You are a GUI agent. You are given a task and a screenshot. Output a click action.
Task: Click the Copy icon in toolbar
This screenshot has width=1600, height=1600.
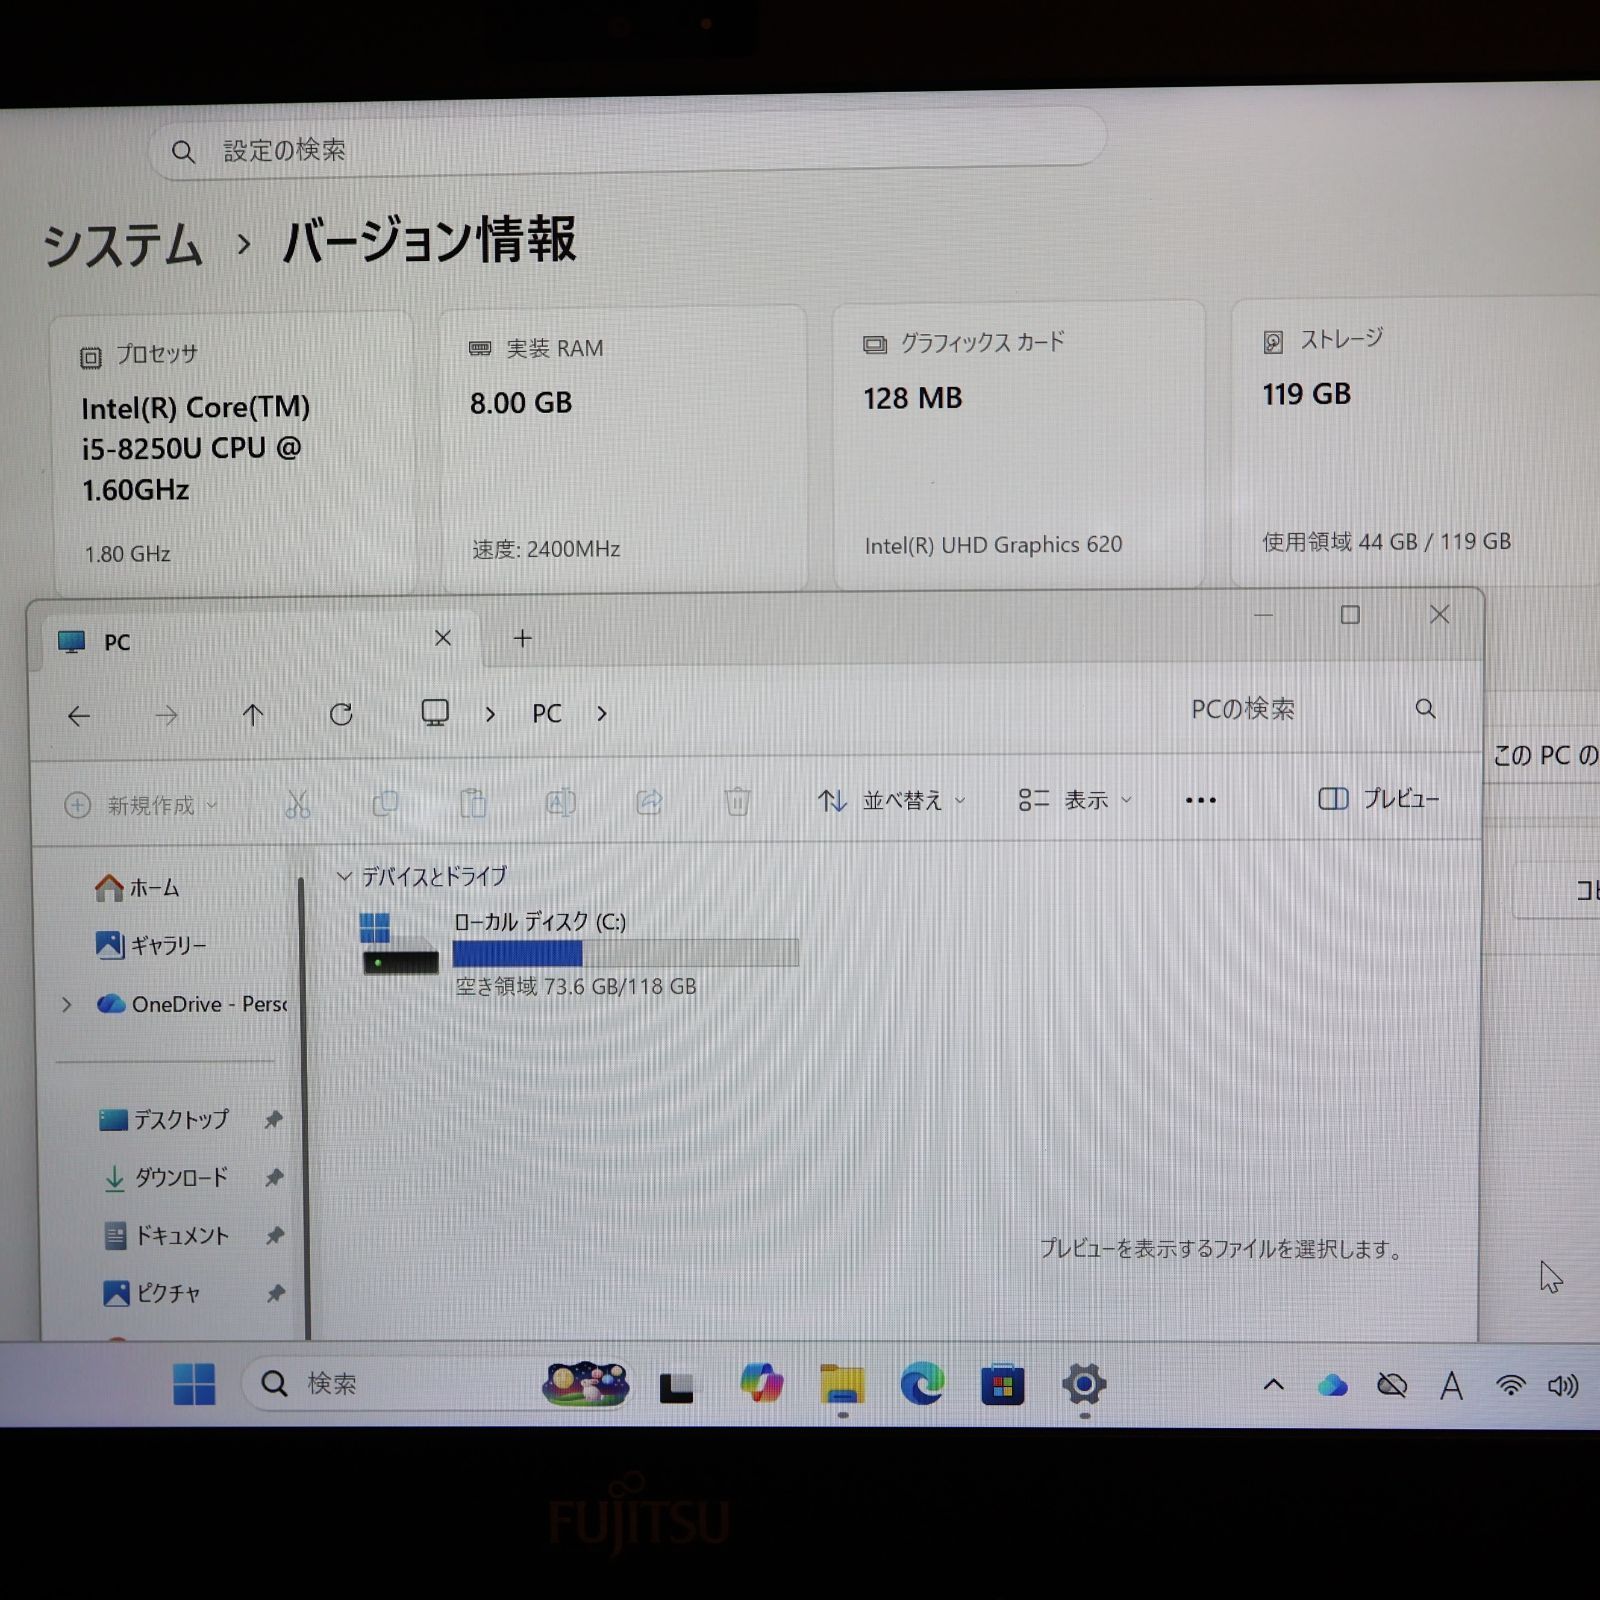(385, 803)
